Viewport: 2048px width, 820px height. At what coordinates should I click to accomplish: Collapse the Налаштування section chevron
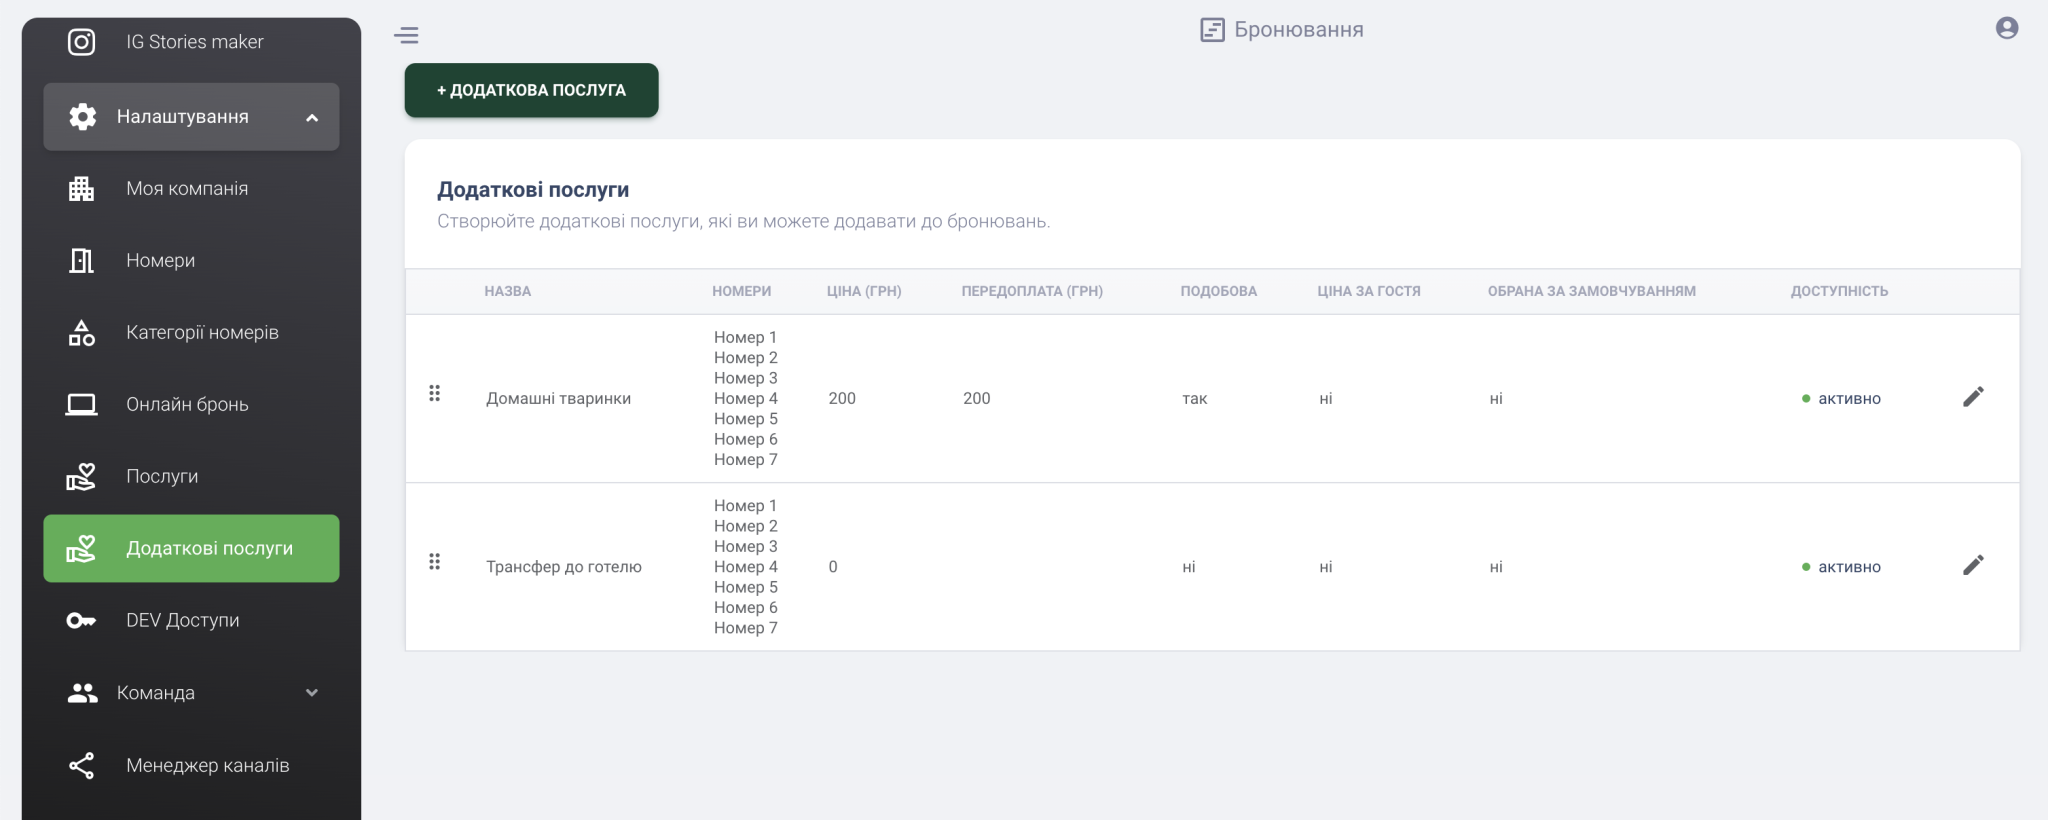click(312, 118)
